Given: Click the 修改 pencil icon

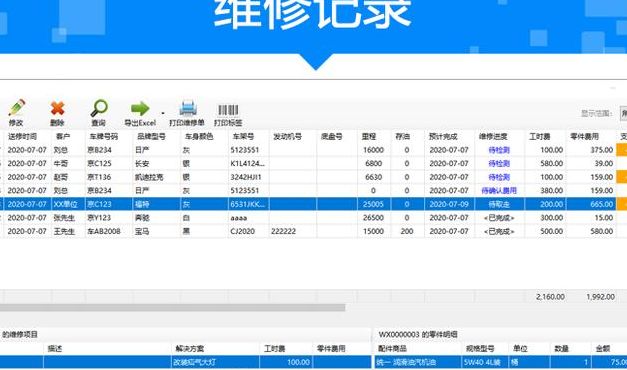Looking at the screenshot, I should click(x=17, y=108).
